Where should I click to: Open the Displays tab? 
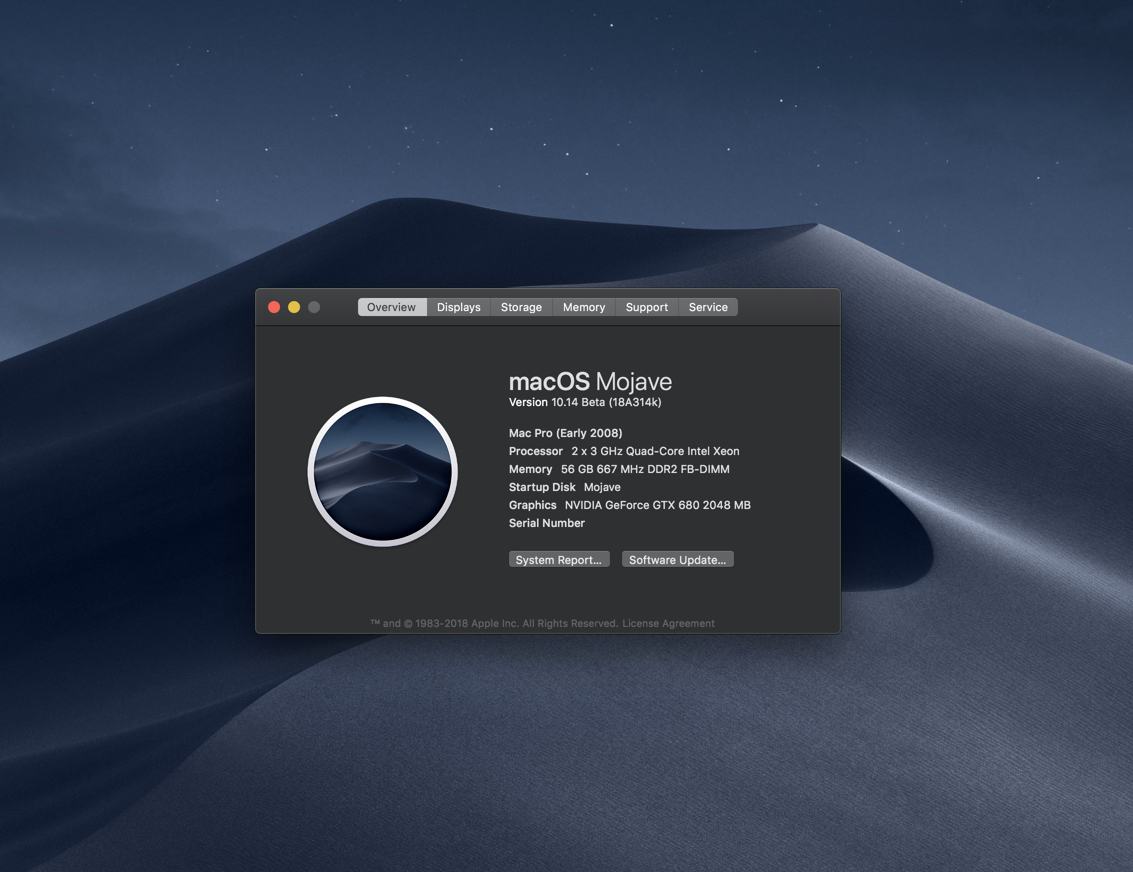[x=459, y=307]
